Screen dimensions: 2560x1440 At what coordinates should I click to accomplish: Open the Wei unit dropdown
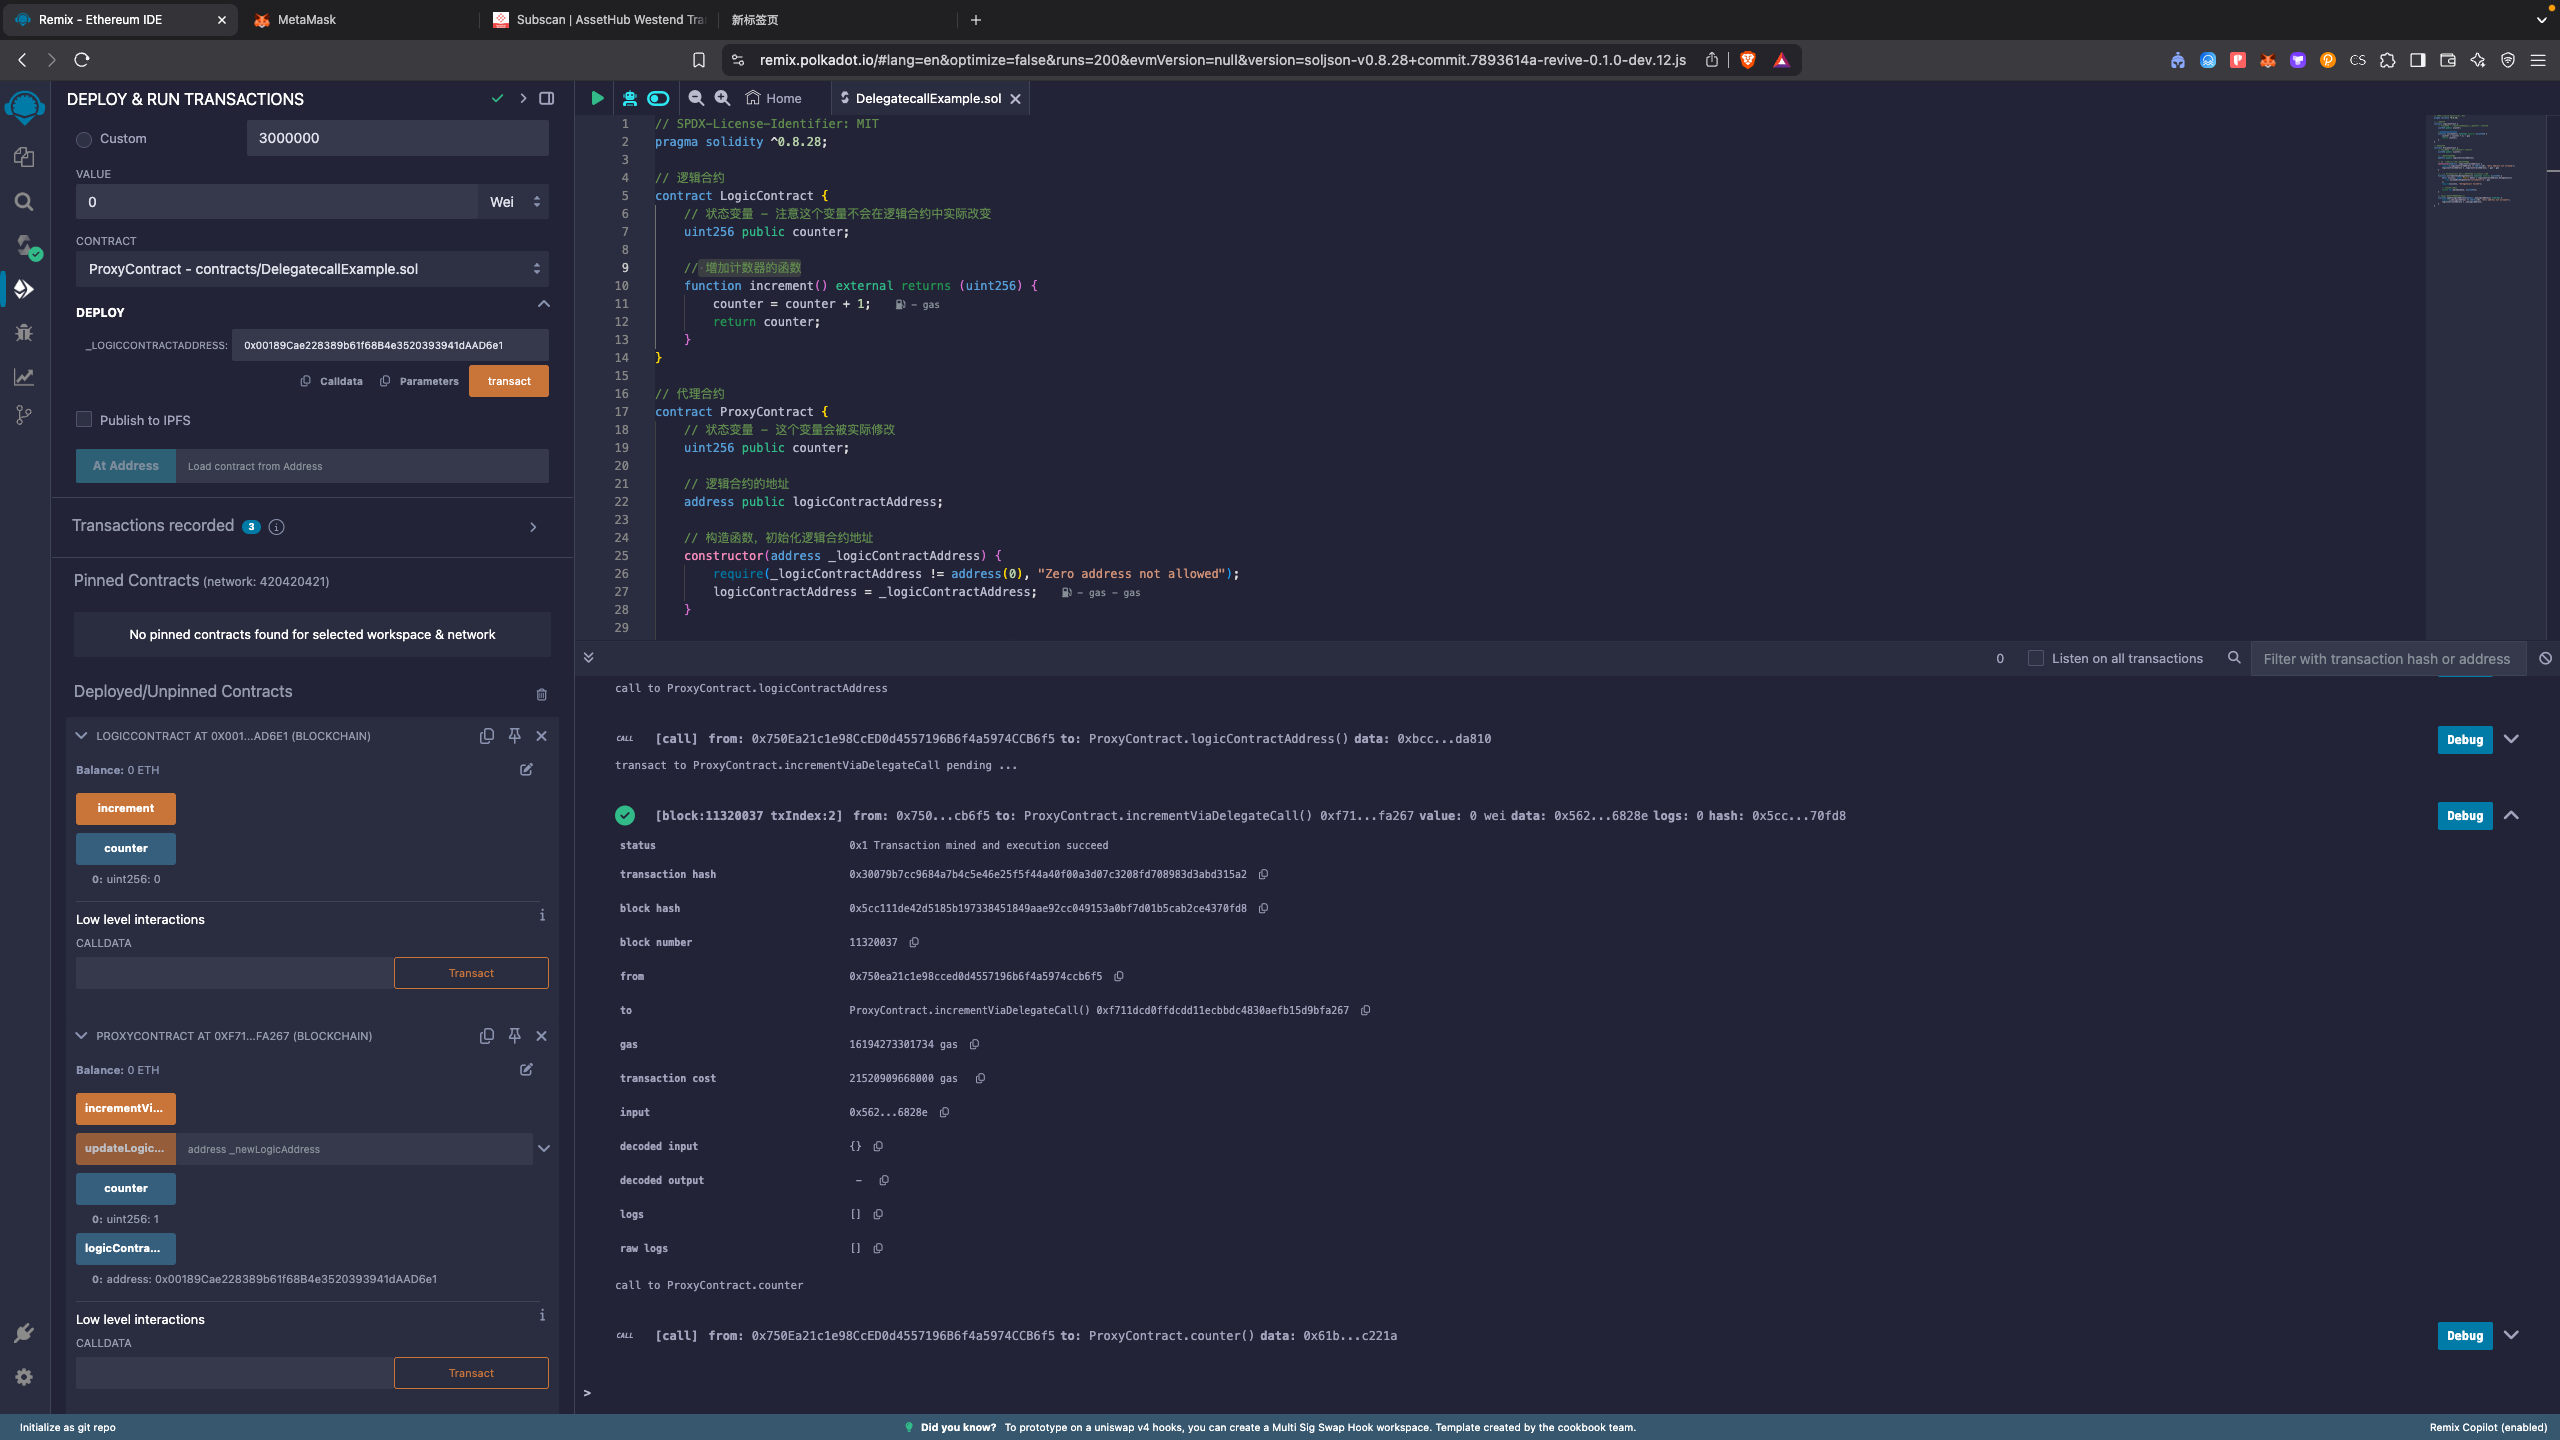(514, 202)
